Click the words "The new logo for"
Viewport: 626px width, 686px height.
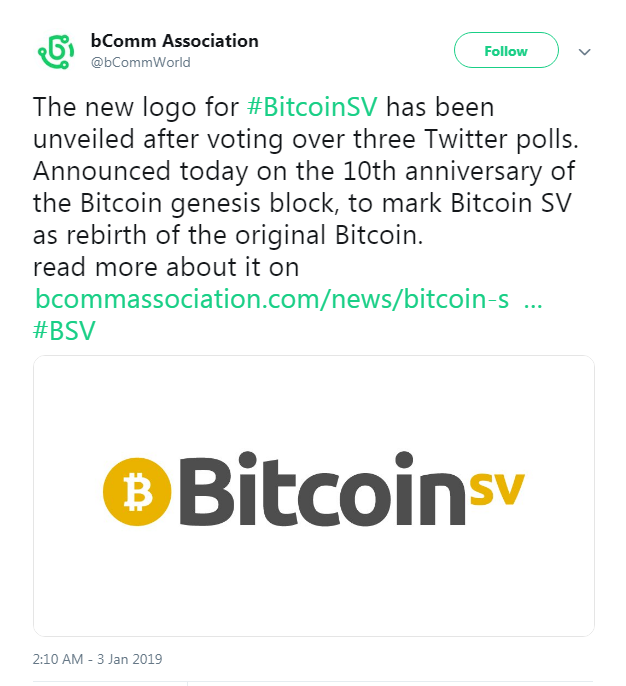click(136, 107)
